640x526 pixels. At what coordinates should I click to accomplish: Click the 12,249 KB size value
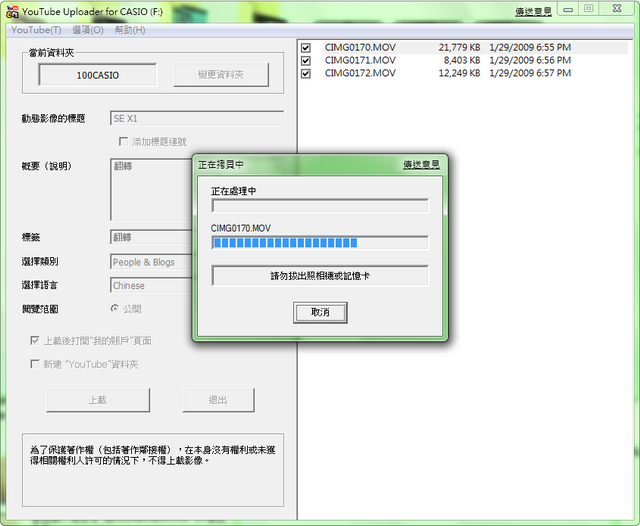(459, 73)
